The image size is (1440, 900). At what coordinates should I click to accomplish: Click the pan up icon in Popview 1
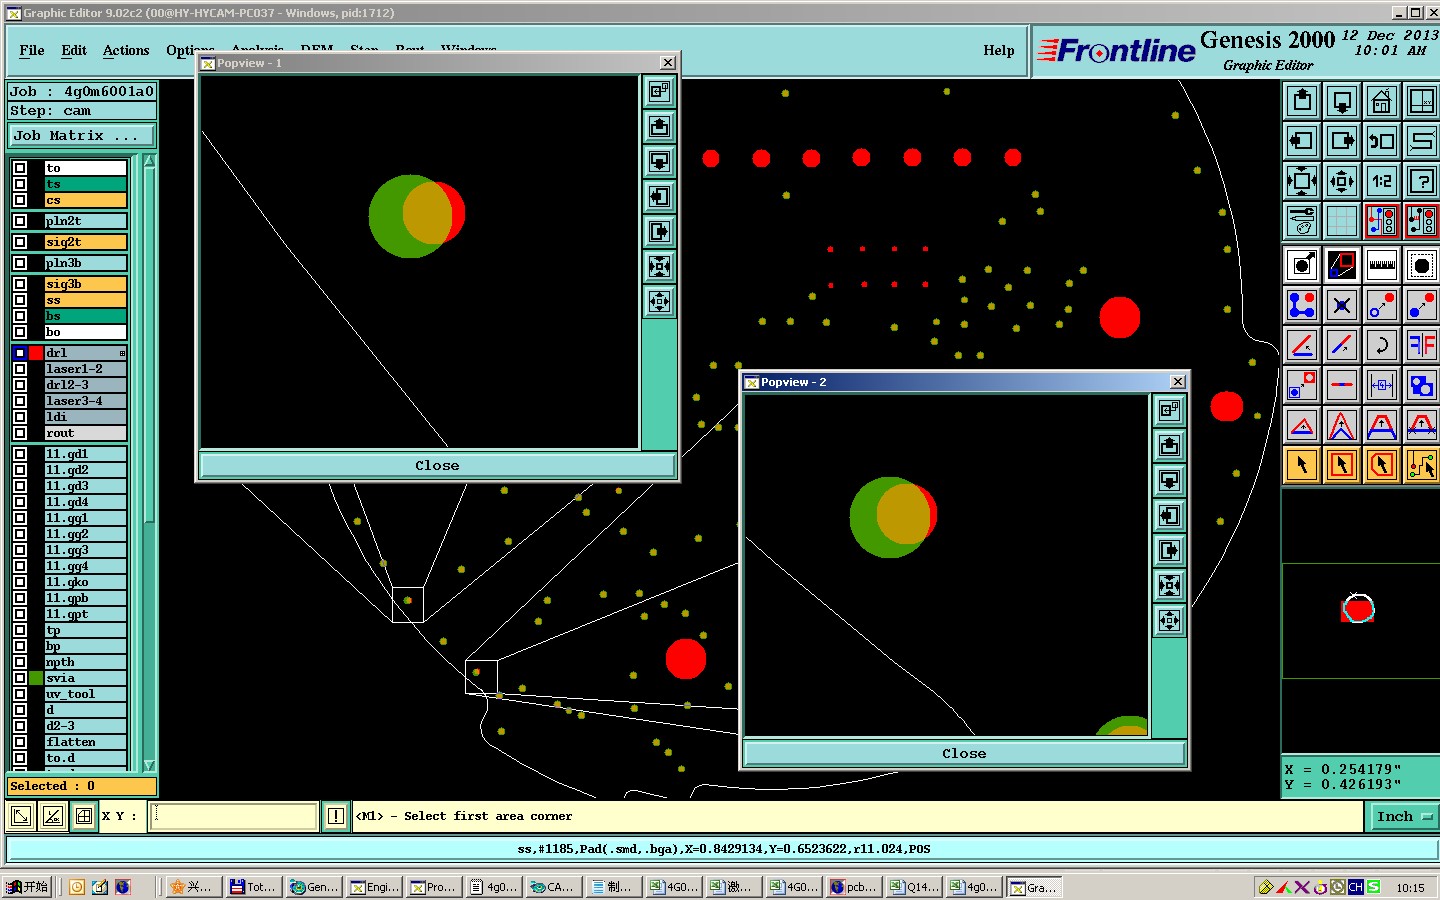coord(659,127)
